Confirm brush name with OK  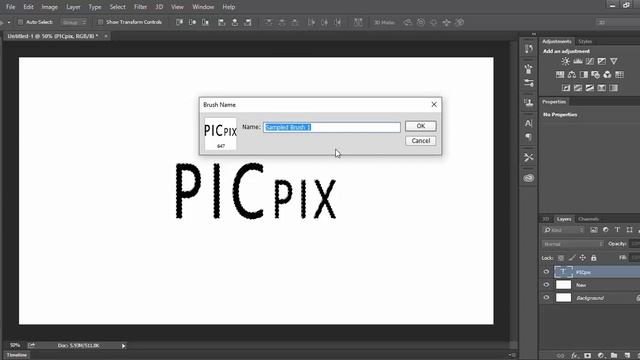click(420, 126)
